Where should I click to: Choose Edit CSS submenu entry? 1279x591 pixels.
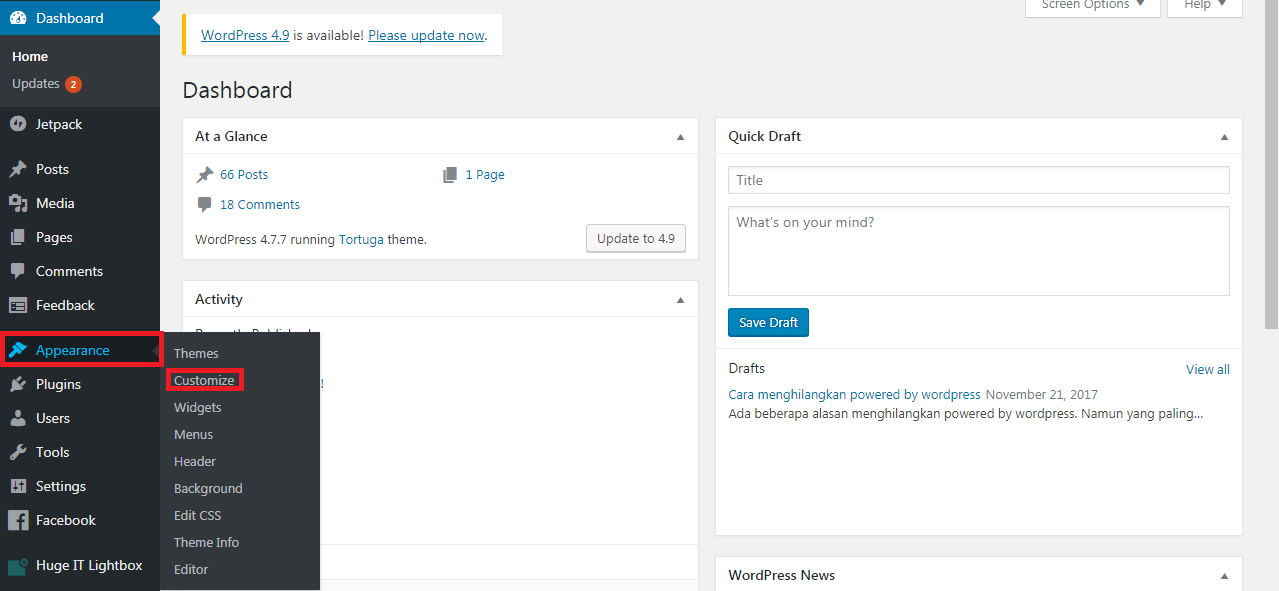(198, 515)
